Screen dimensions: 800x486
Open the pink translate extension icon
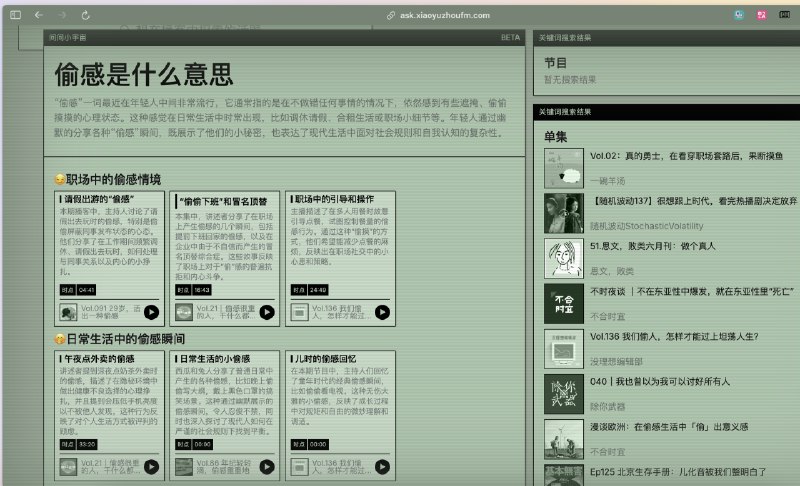click(x=762, y=15)
